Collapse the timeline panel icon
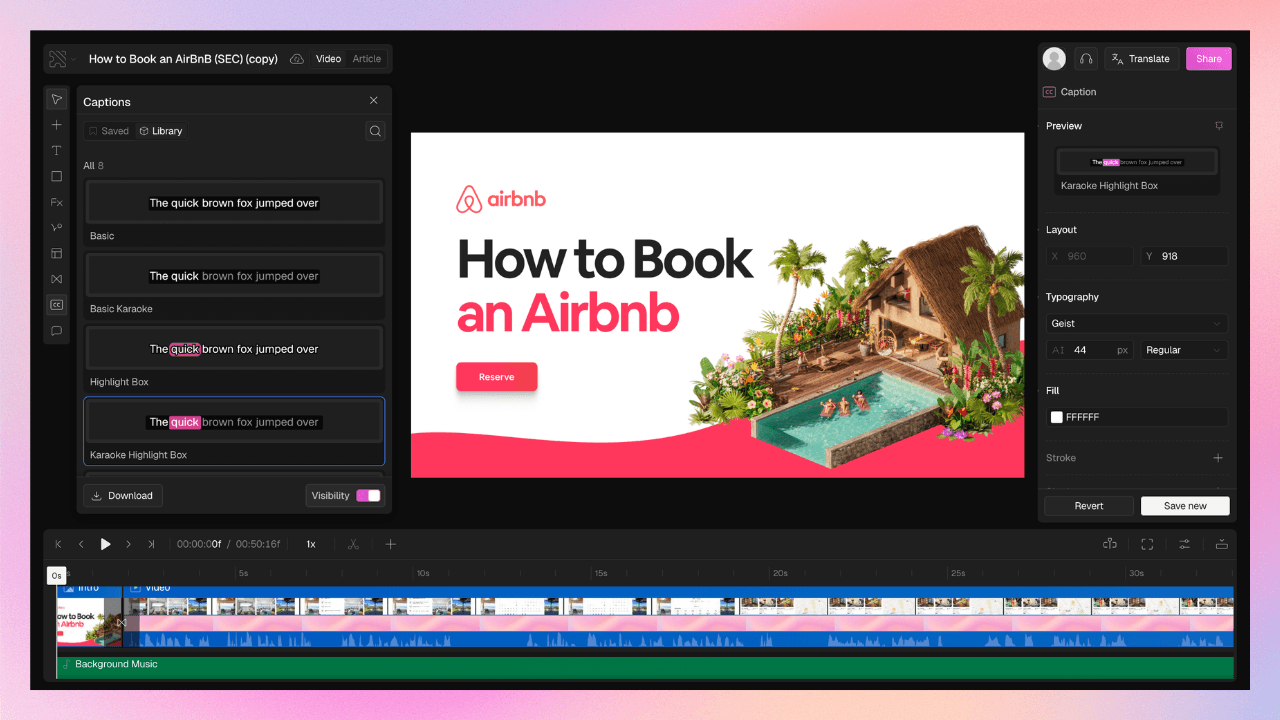1280x720 pixels. [1221, 544]
